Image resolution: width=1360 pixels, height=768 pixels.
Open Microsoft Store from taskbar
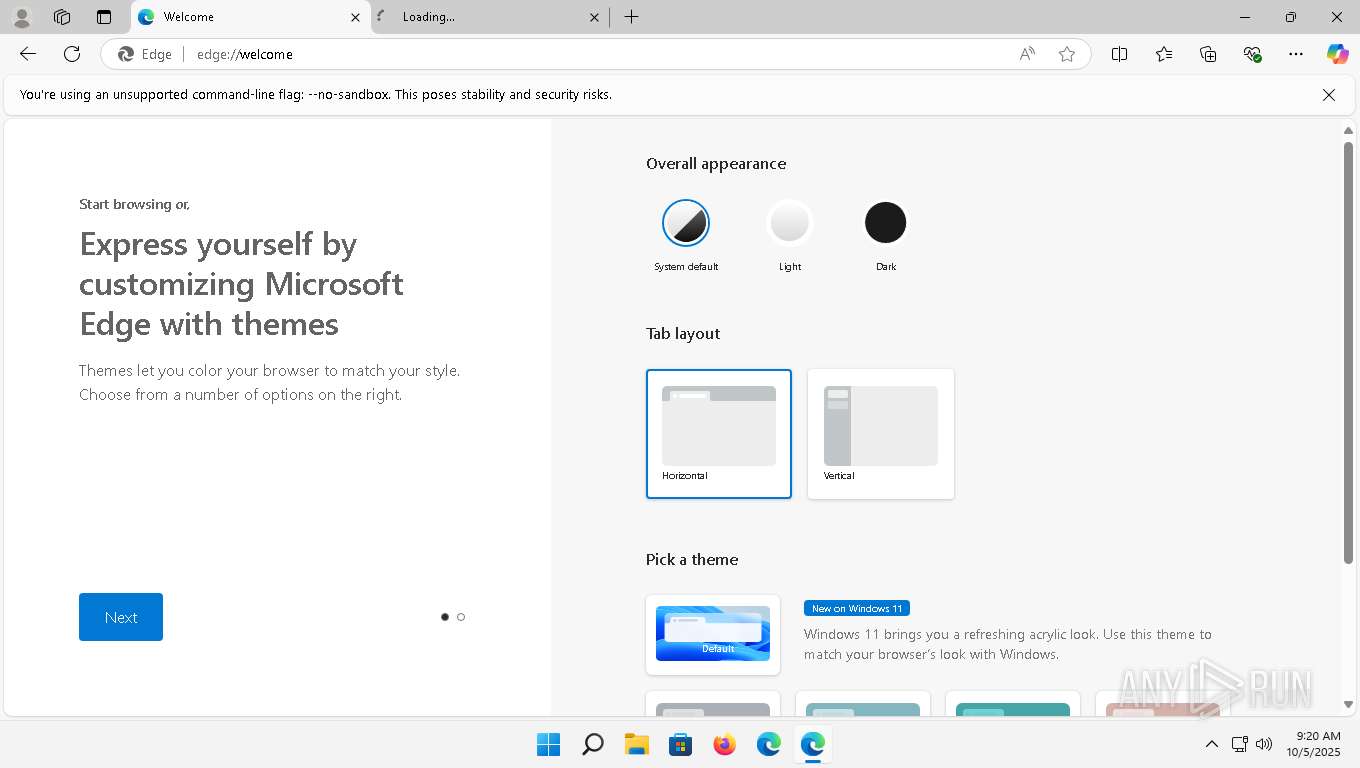point(680,744)
